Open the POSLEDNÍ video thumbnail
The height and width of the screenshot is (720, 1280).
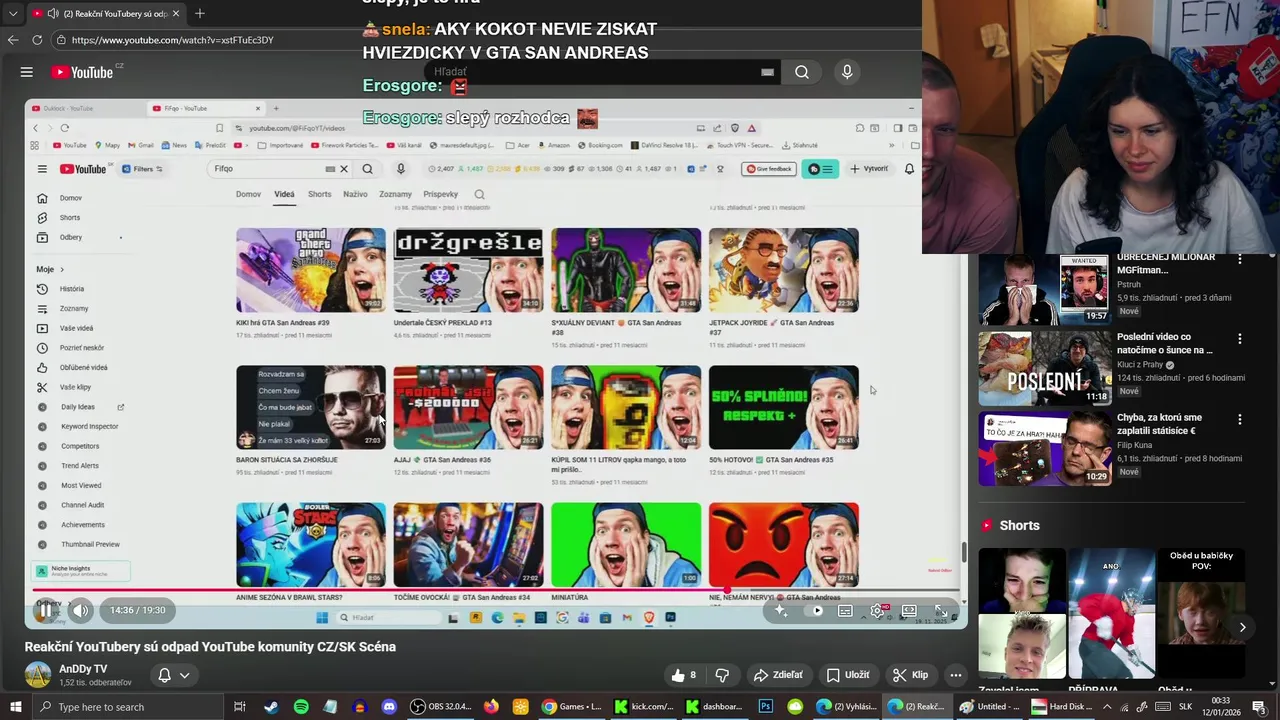point(1044,369)
